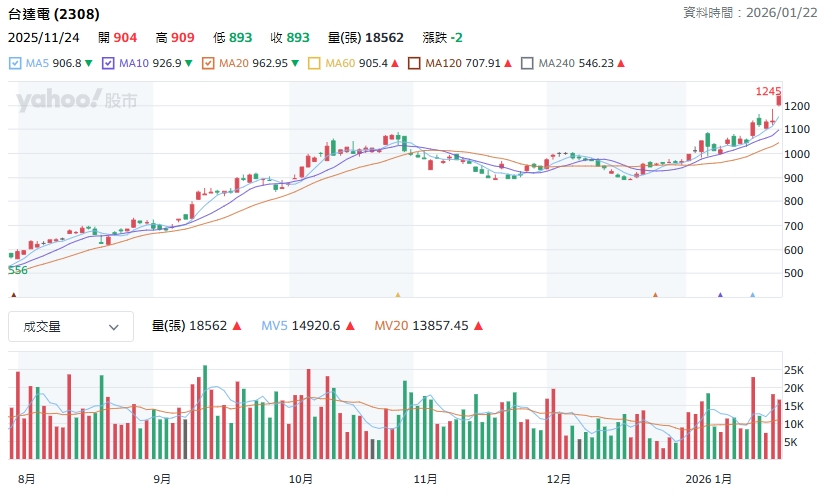Click the dark red triangle marker at chart's left edge
Viewport: 828px width, 499px height.
coord(13,295)
